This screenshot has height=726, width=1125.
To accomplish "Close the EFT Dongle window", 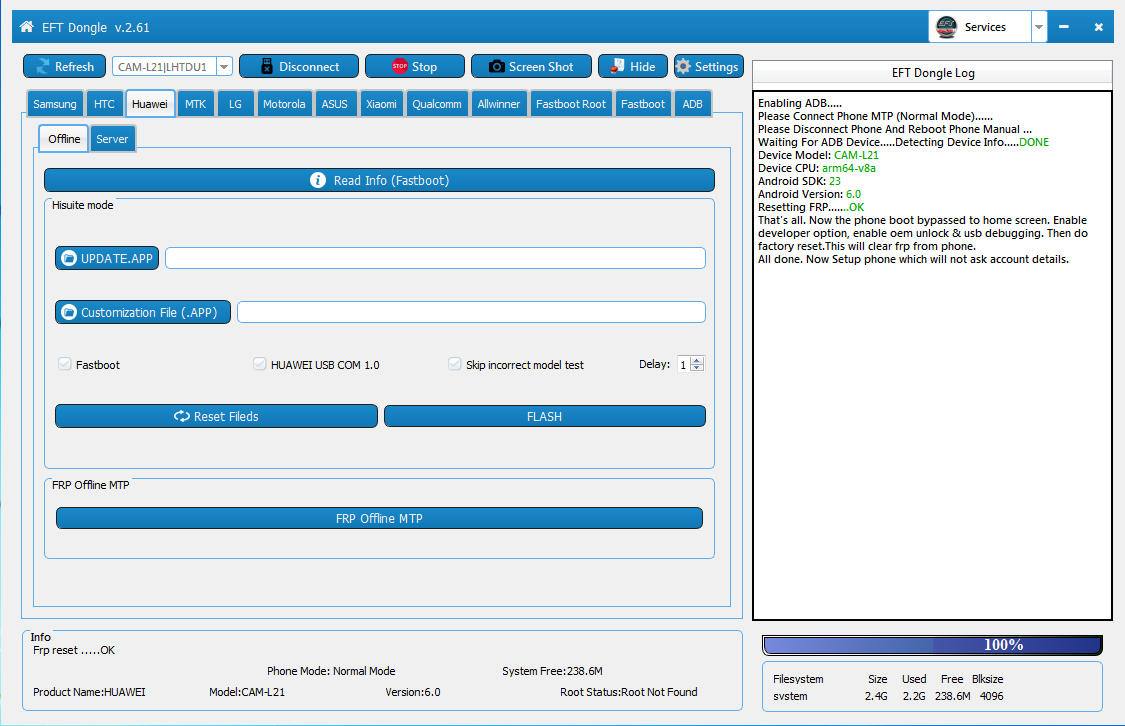I will tap(1098, 27).
